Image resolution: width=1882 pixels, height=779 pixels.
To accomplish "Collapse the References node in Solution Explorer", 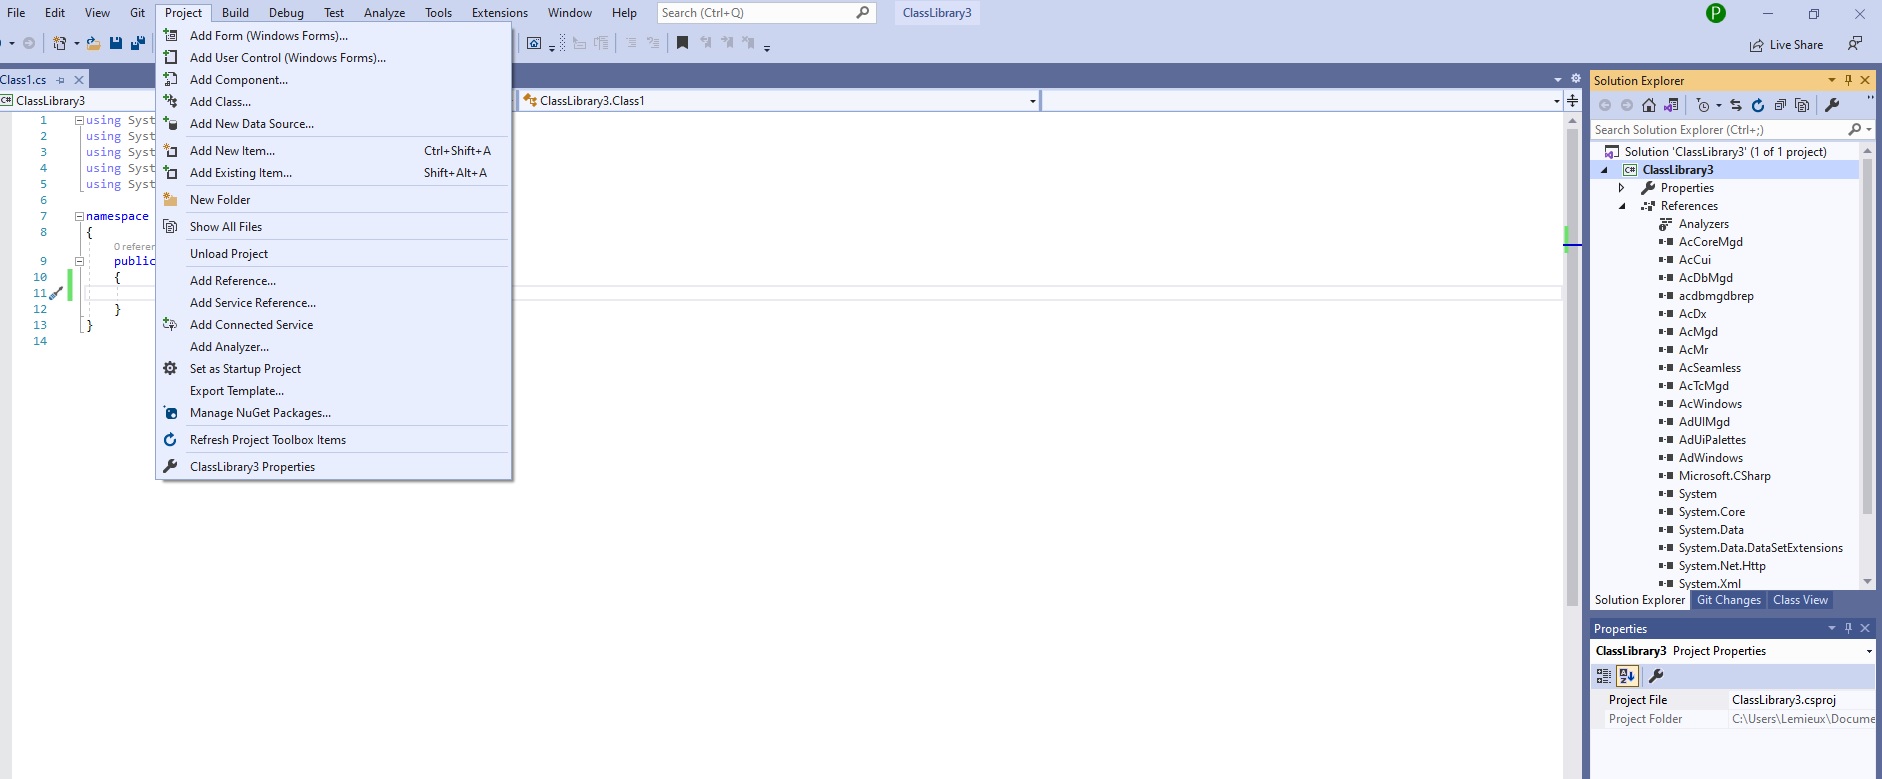I will (1622, 206).
